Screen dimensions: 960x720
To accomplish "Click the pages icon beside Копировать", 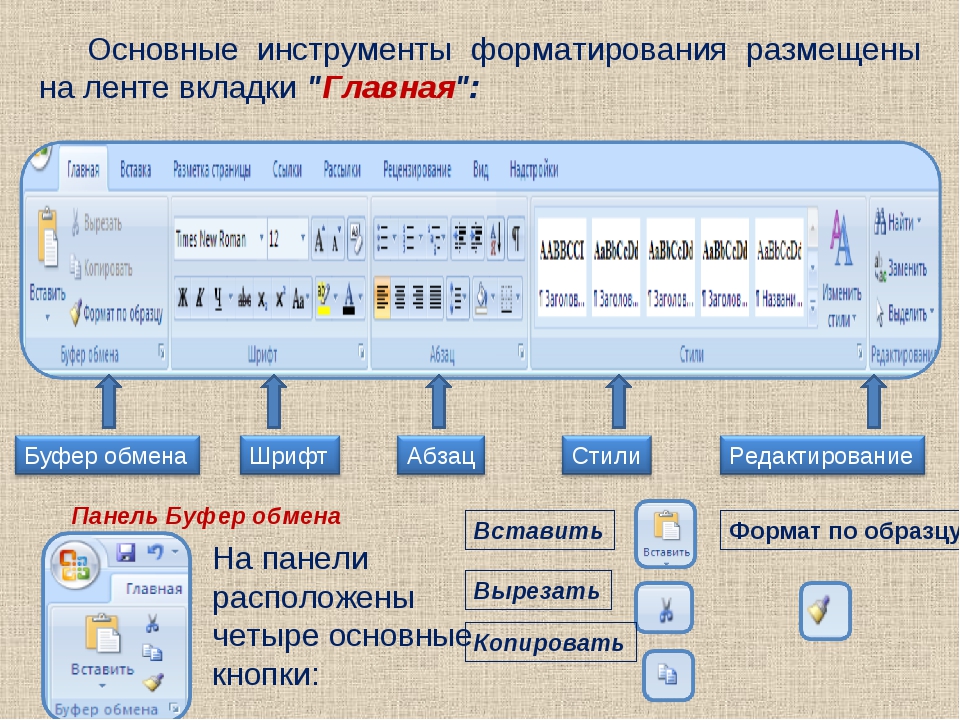I will (75, 268).
